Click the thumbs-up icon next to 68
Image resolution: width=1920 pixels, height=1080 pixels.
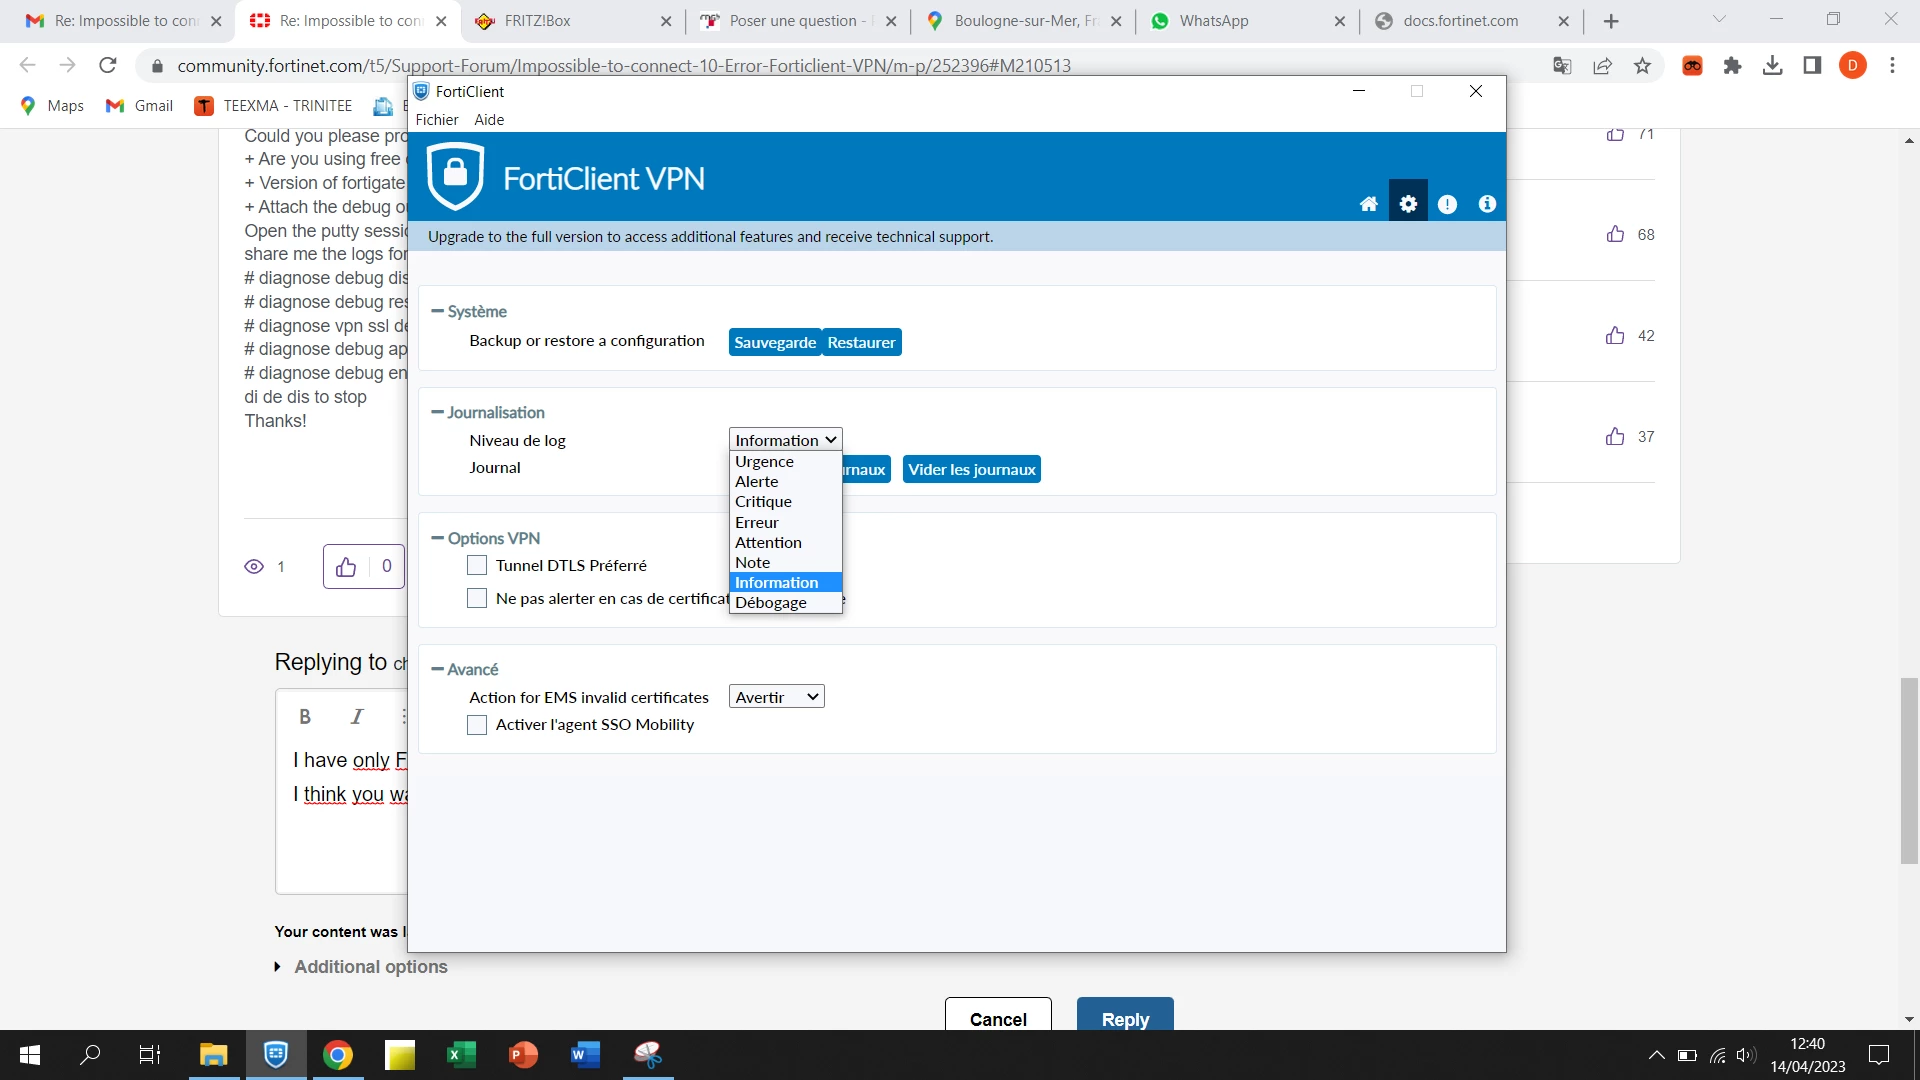click(x=1615, y=234)
